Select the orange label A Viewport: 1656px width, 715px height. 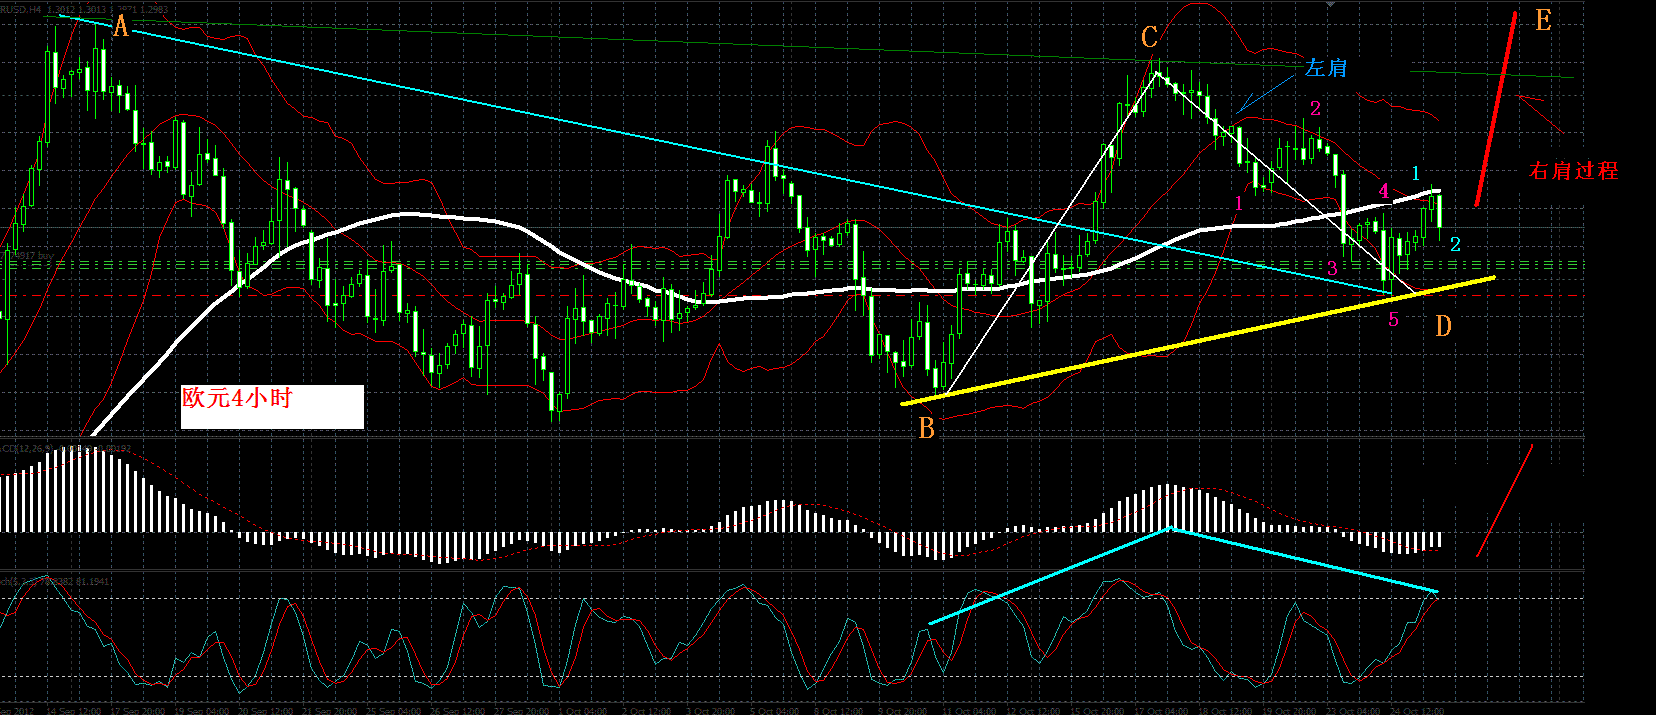[121, 26]
